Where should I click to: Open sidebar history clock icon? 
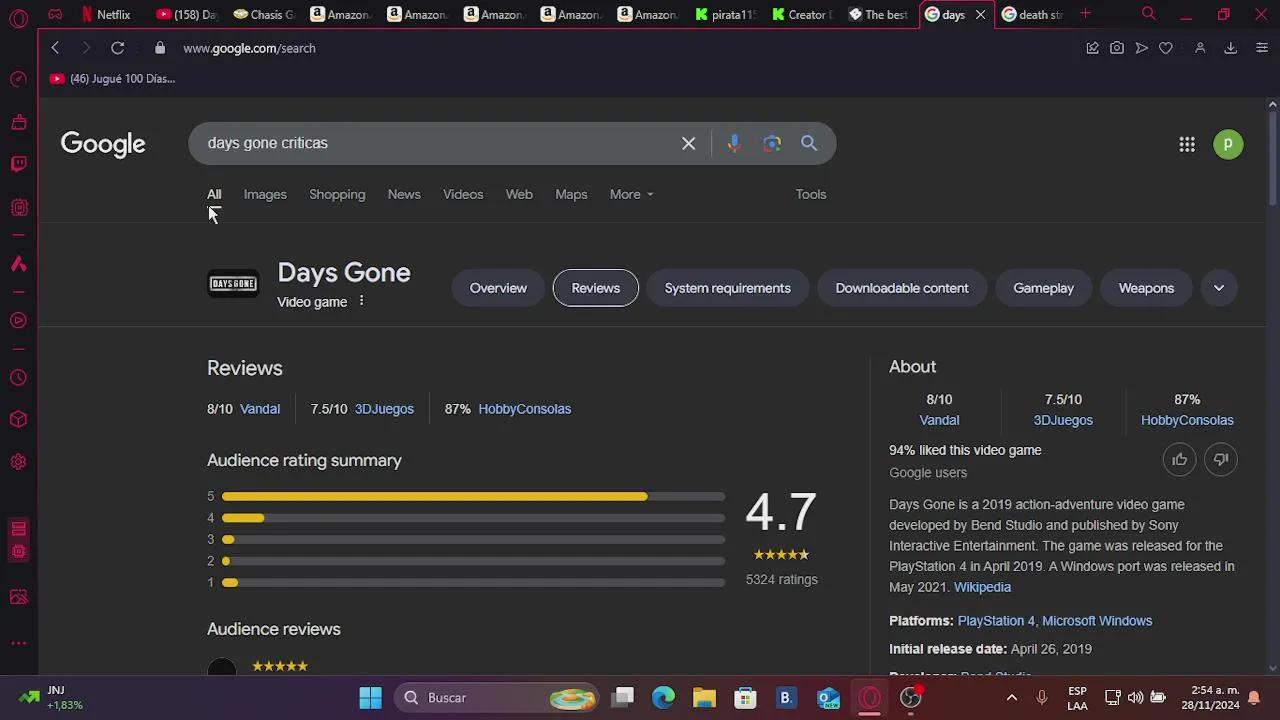pos(18,377)
